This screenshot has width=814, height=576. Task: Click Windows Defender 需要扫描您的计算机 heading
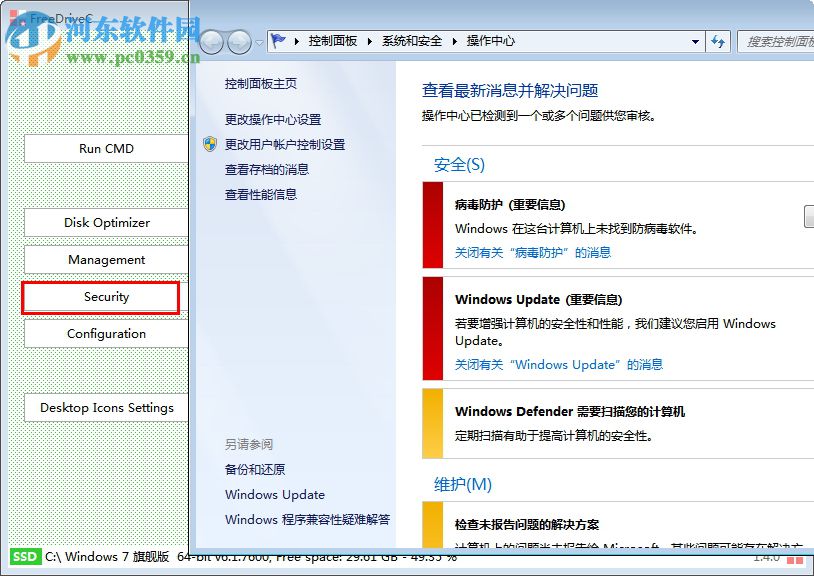click(x=570, y=412)
